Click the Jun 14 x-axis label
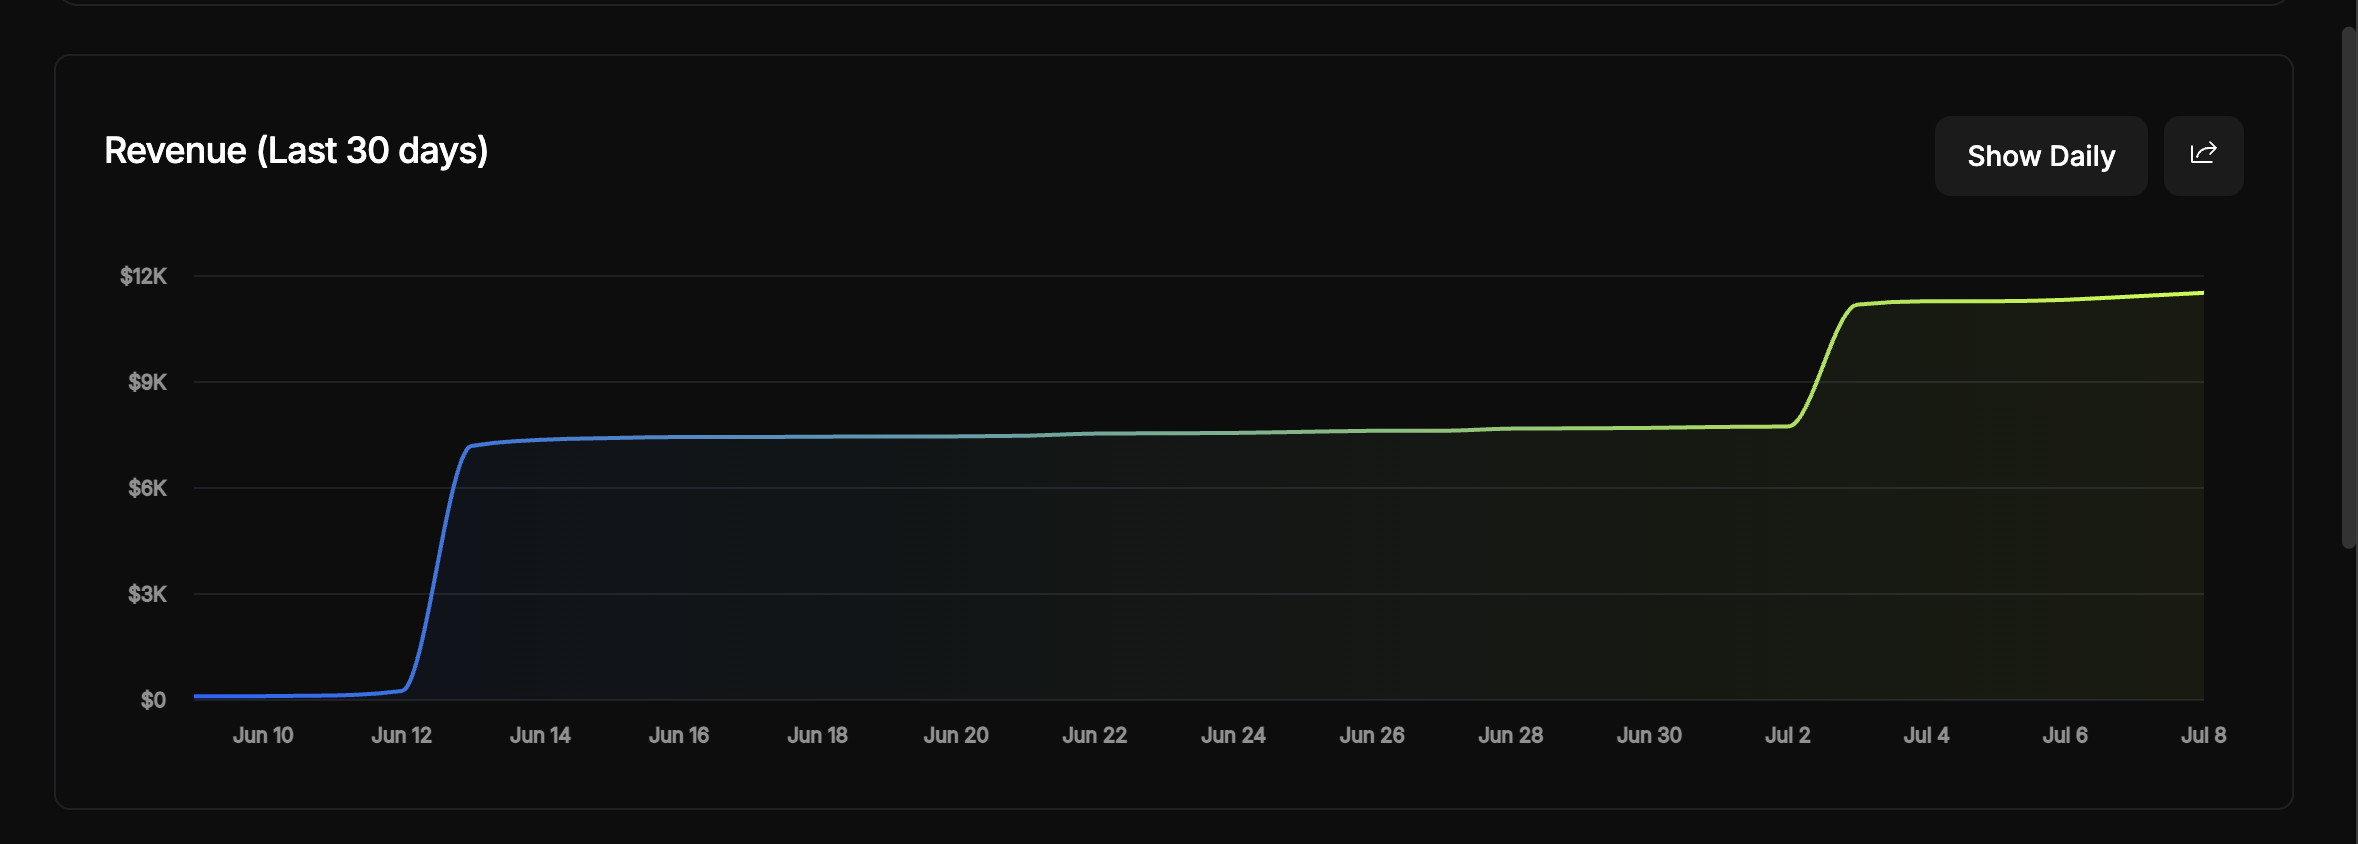This screenshot has width=2358, height=844. coord(540,735)
